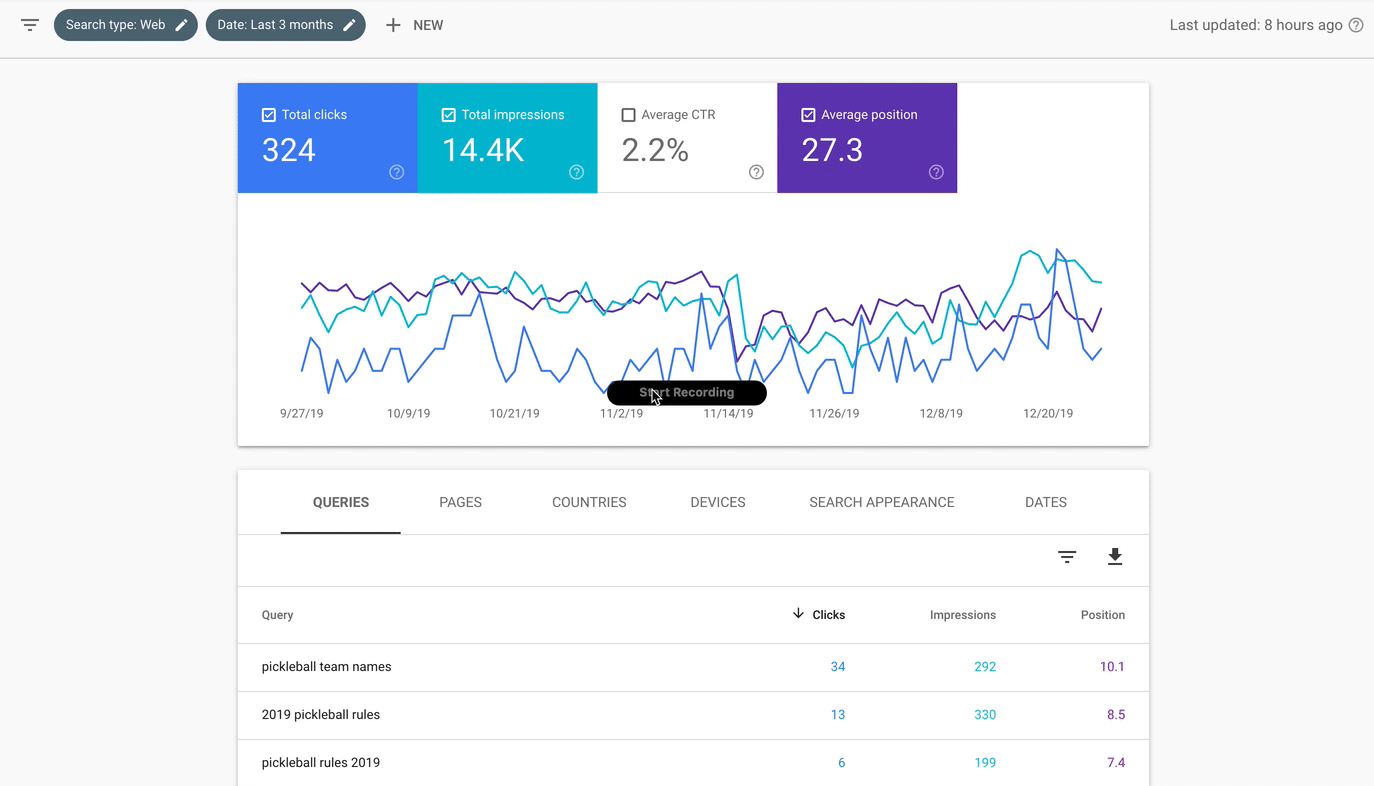Viewport: 1374px width, 786px height.
Task: Open help icon on Average CTR card
Action: (x=756, y=172)
